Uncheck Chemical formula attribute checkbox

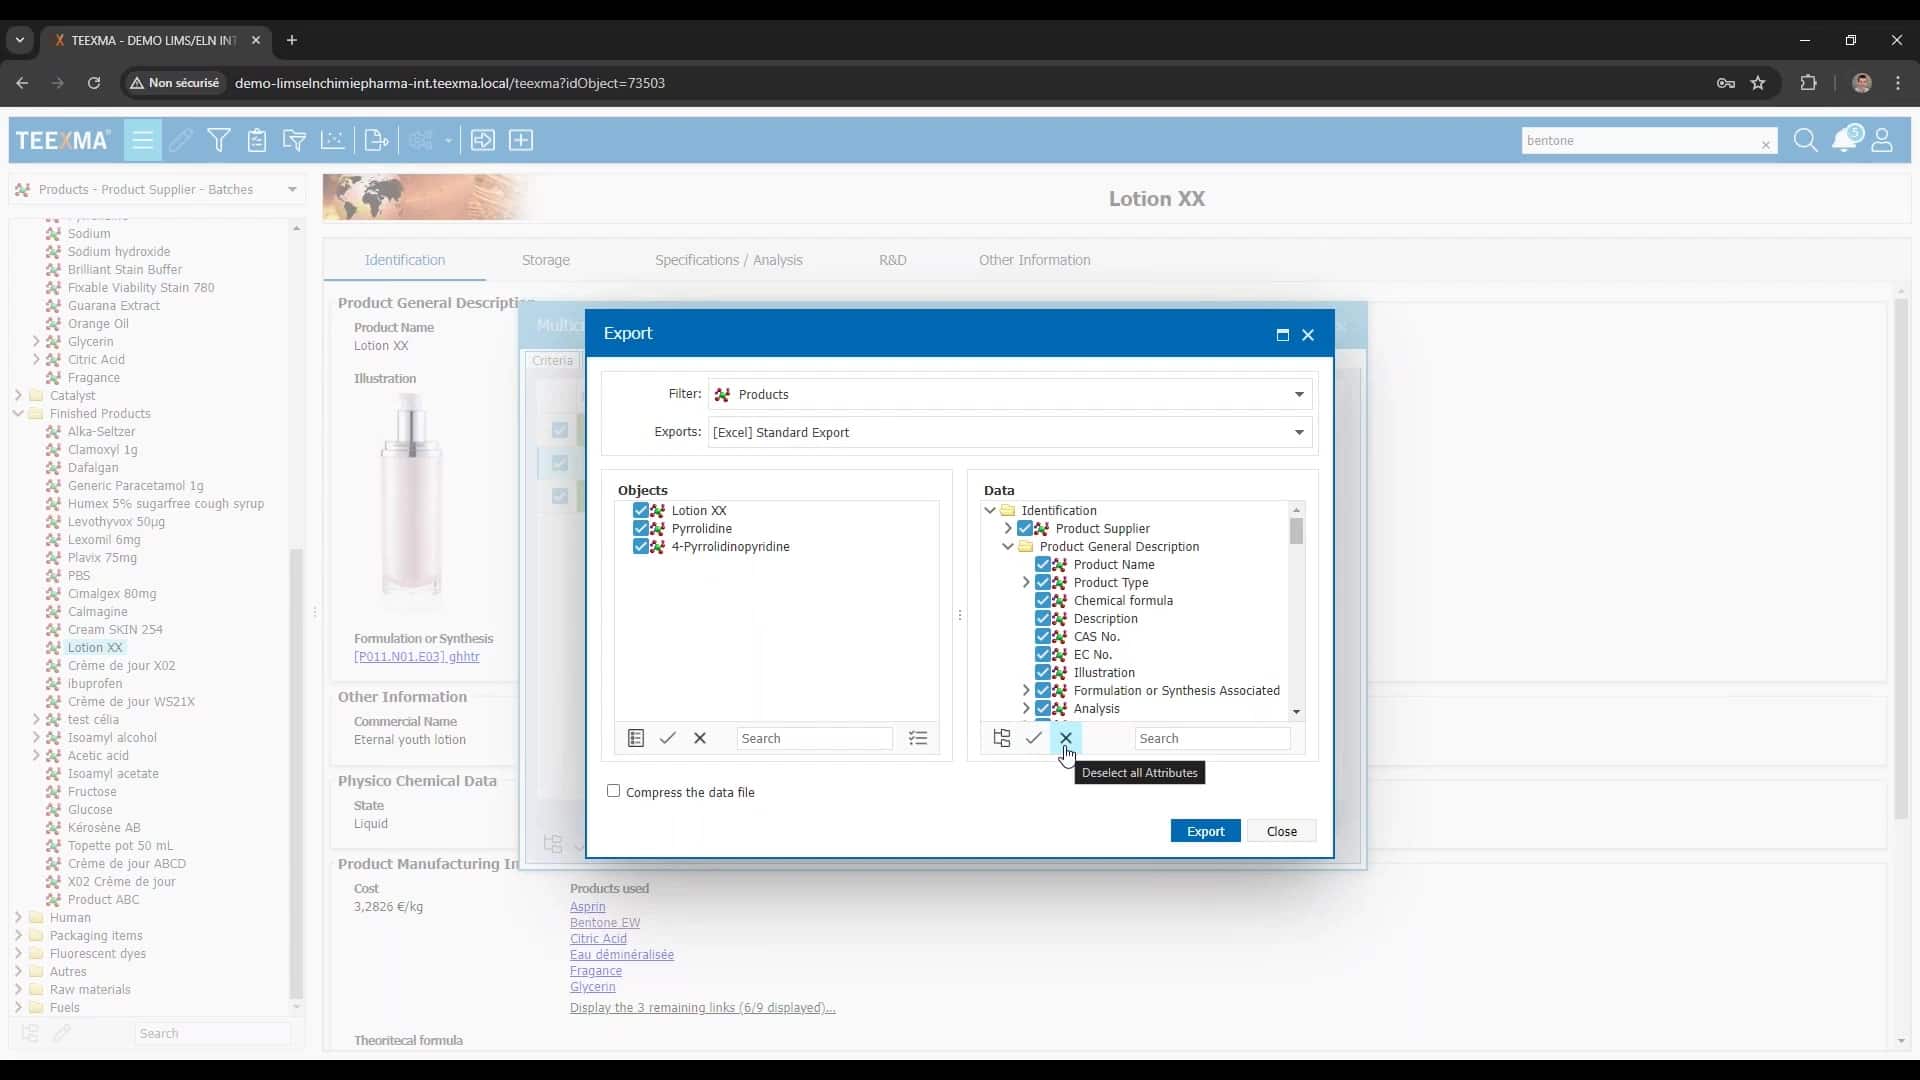click(x=1043, y=600)
